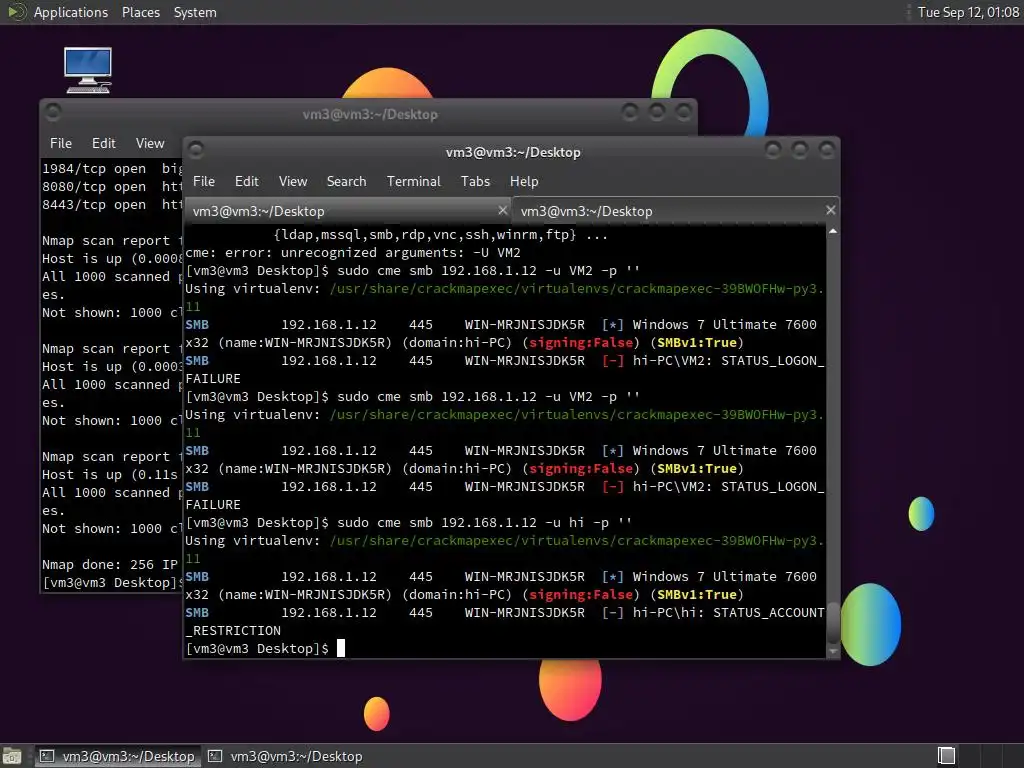Click the 'cme: error: unrecognized arguments' line

tap(353, 253)
